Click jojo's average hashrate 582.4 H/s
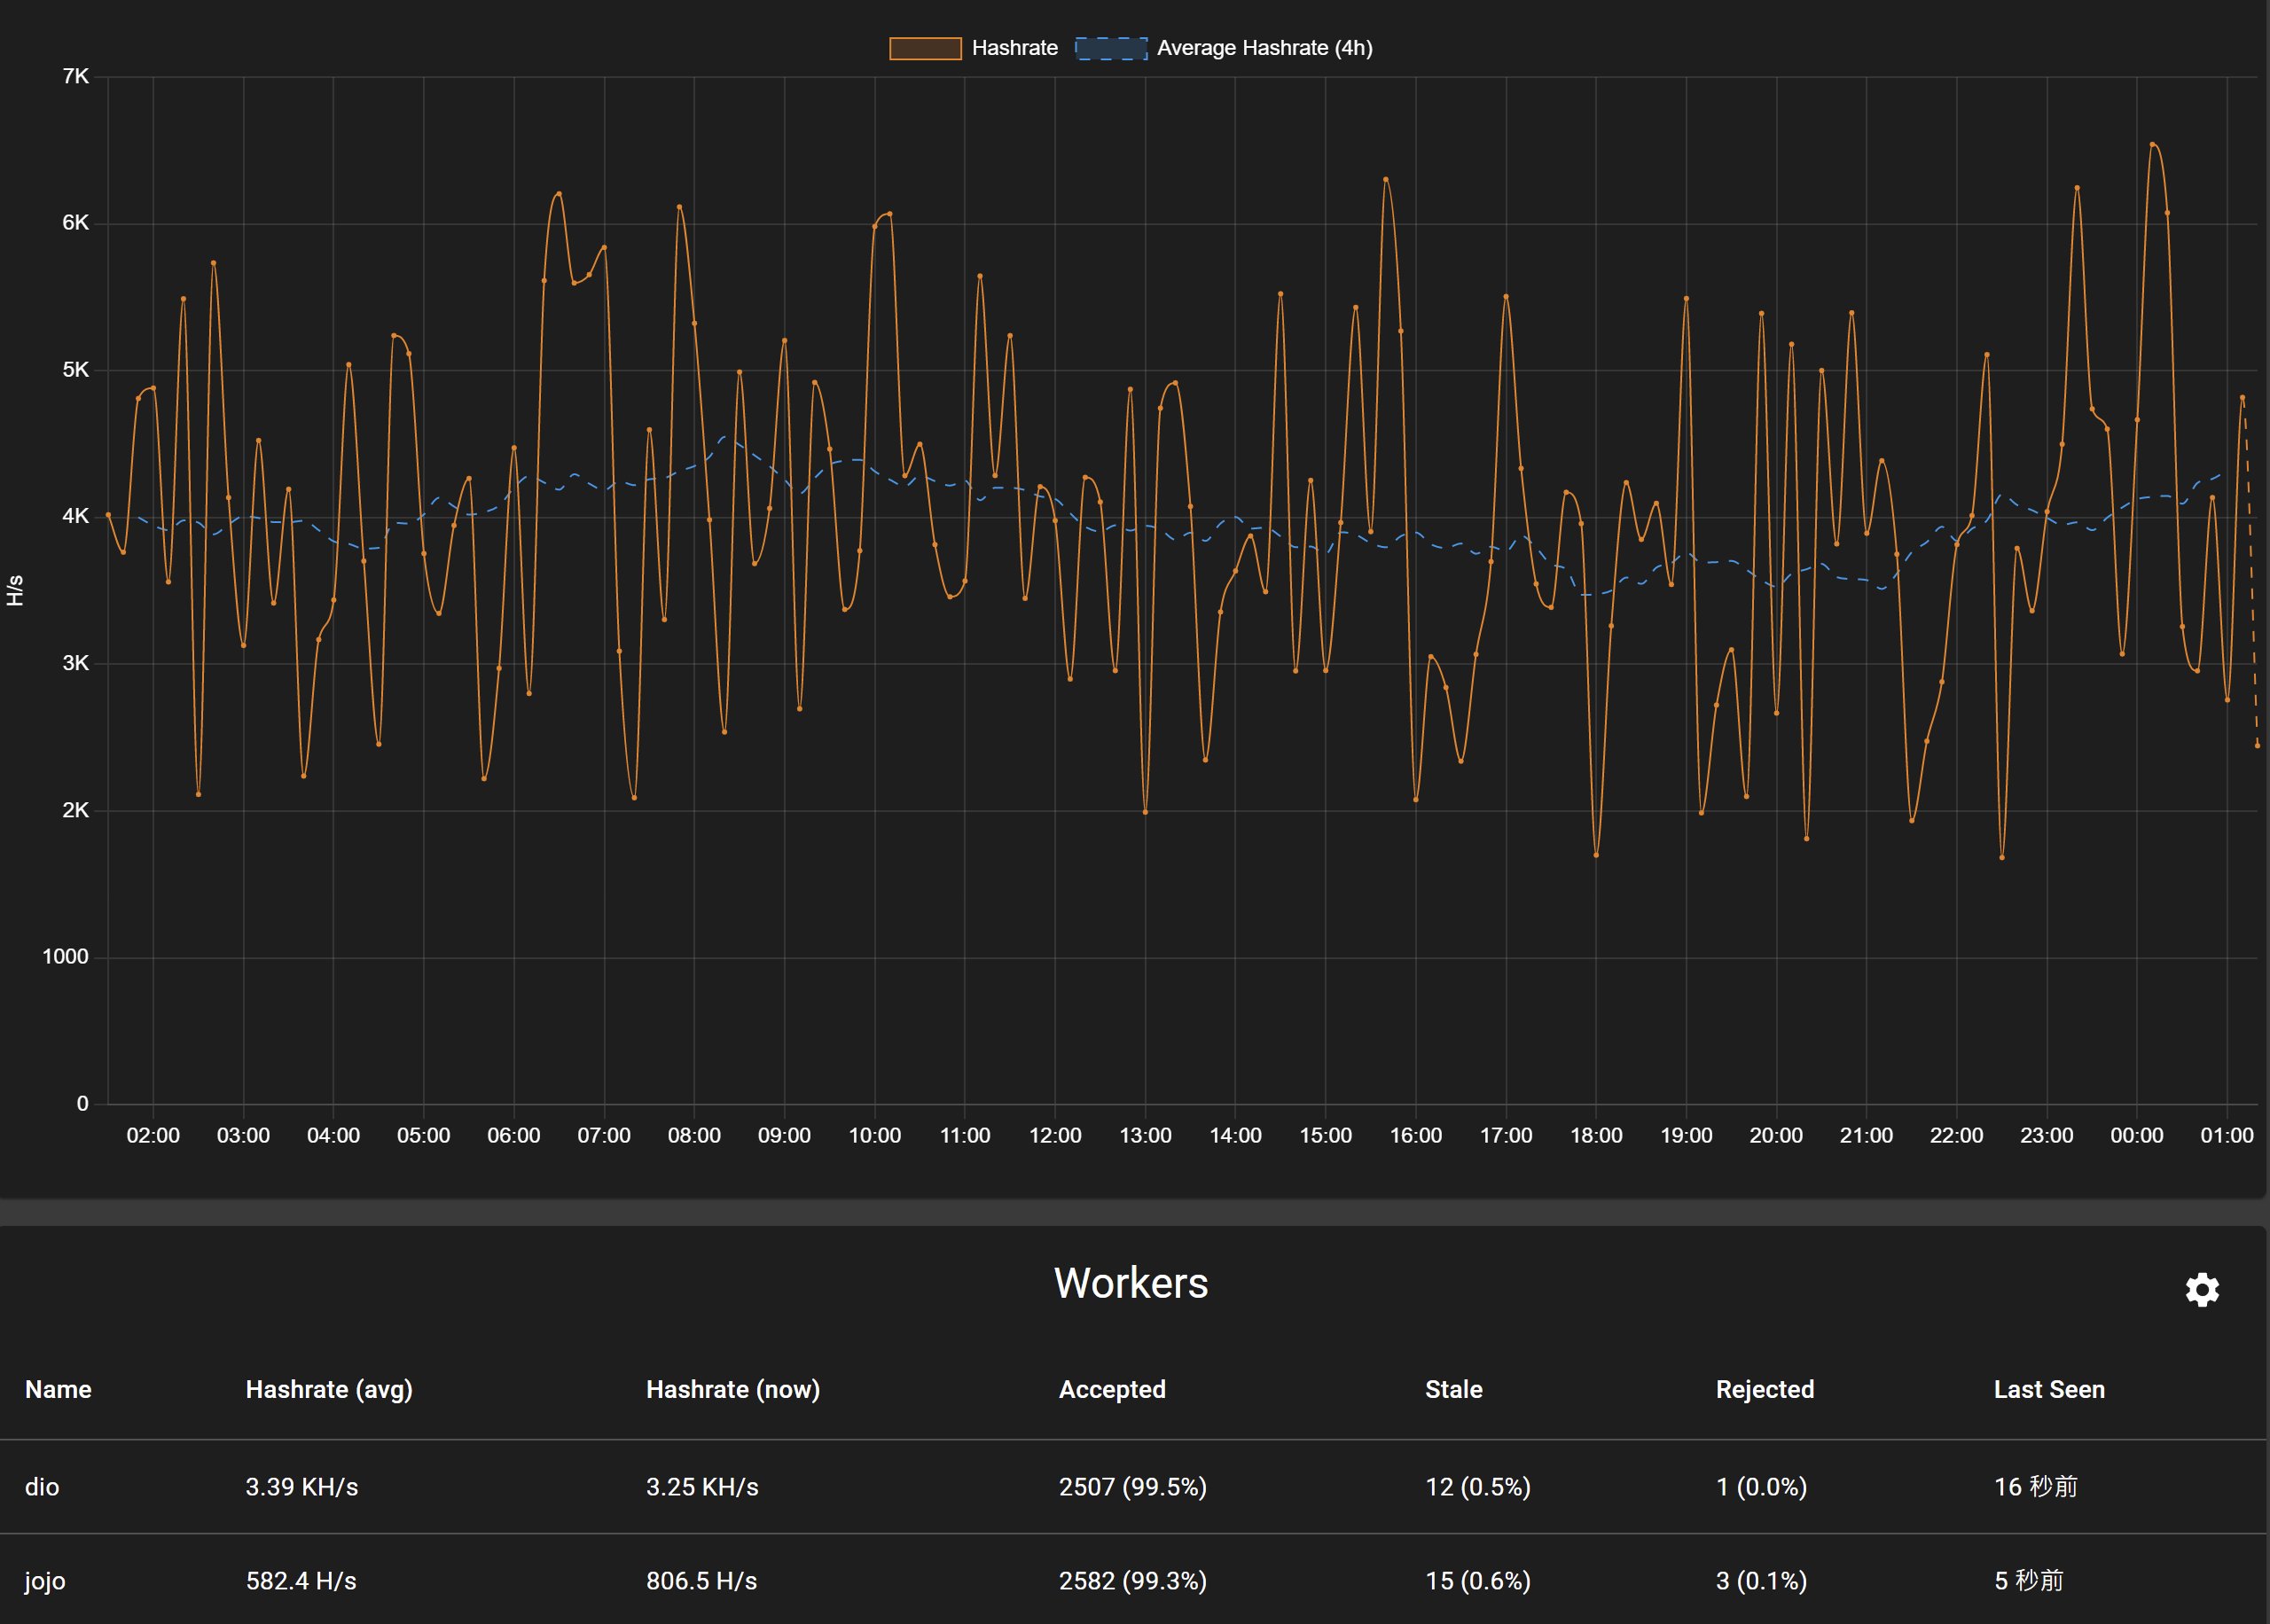Image resolution: width=2270 pixels, height=1624 pixels. 301,1581
